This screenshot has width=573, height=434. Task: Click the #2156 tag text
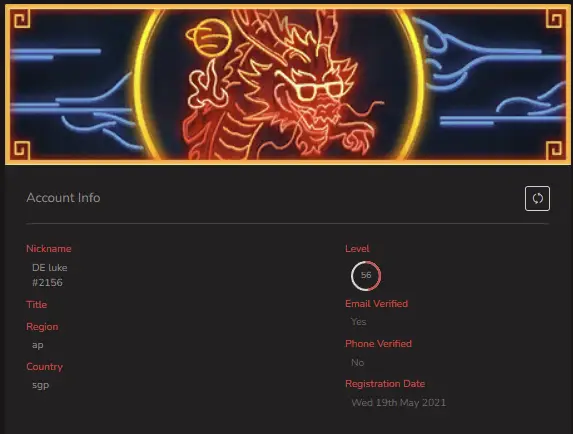click(47, 282)
